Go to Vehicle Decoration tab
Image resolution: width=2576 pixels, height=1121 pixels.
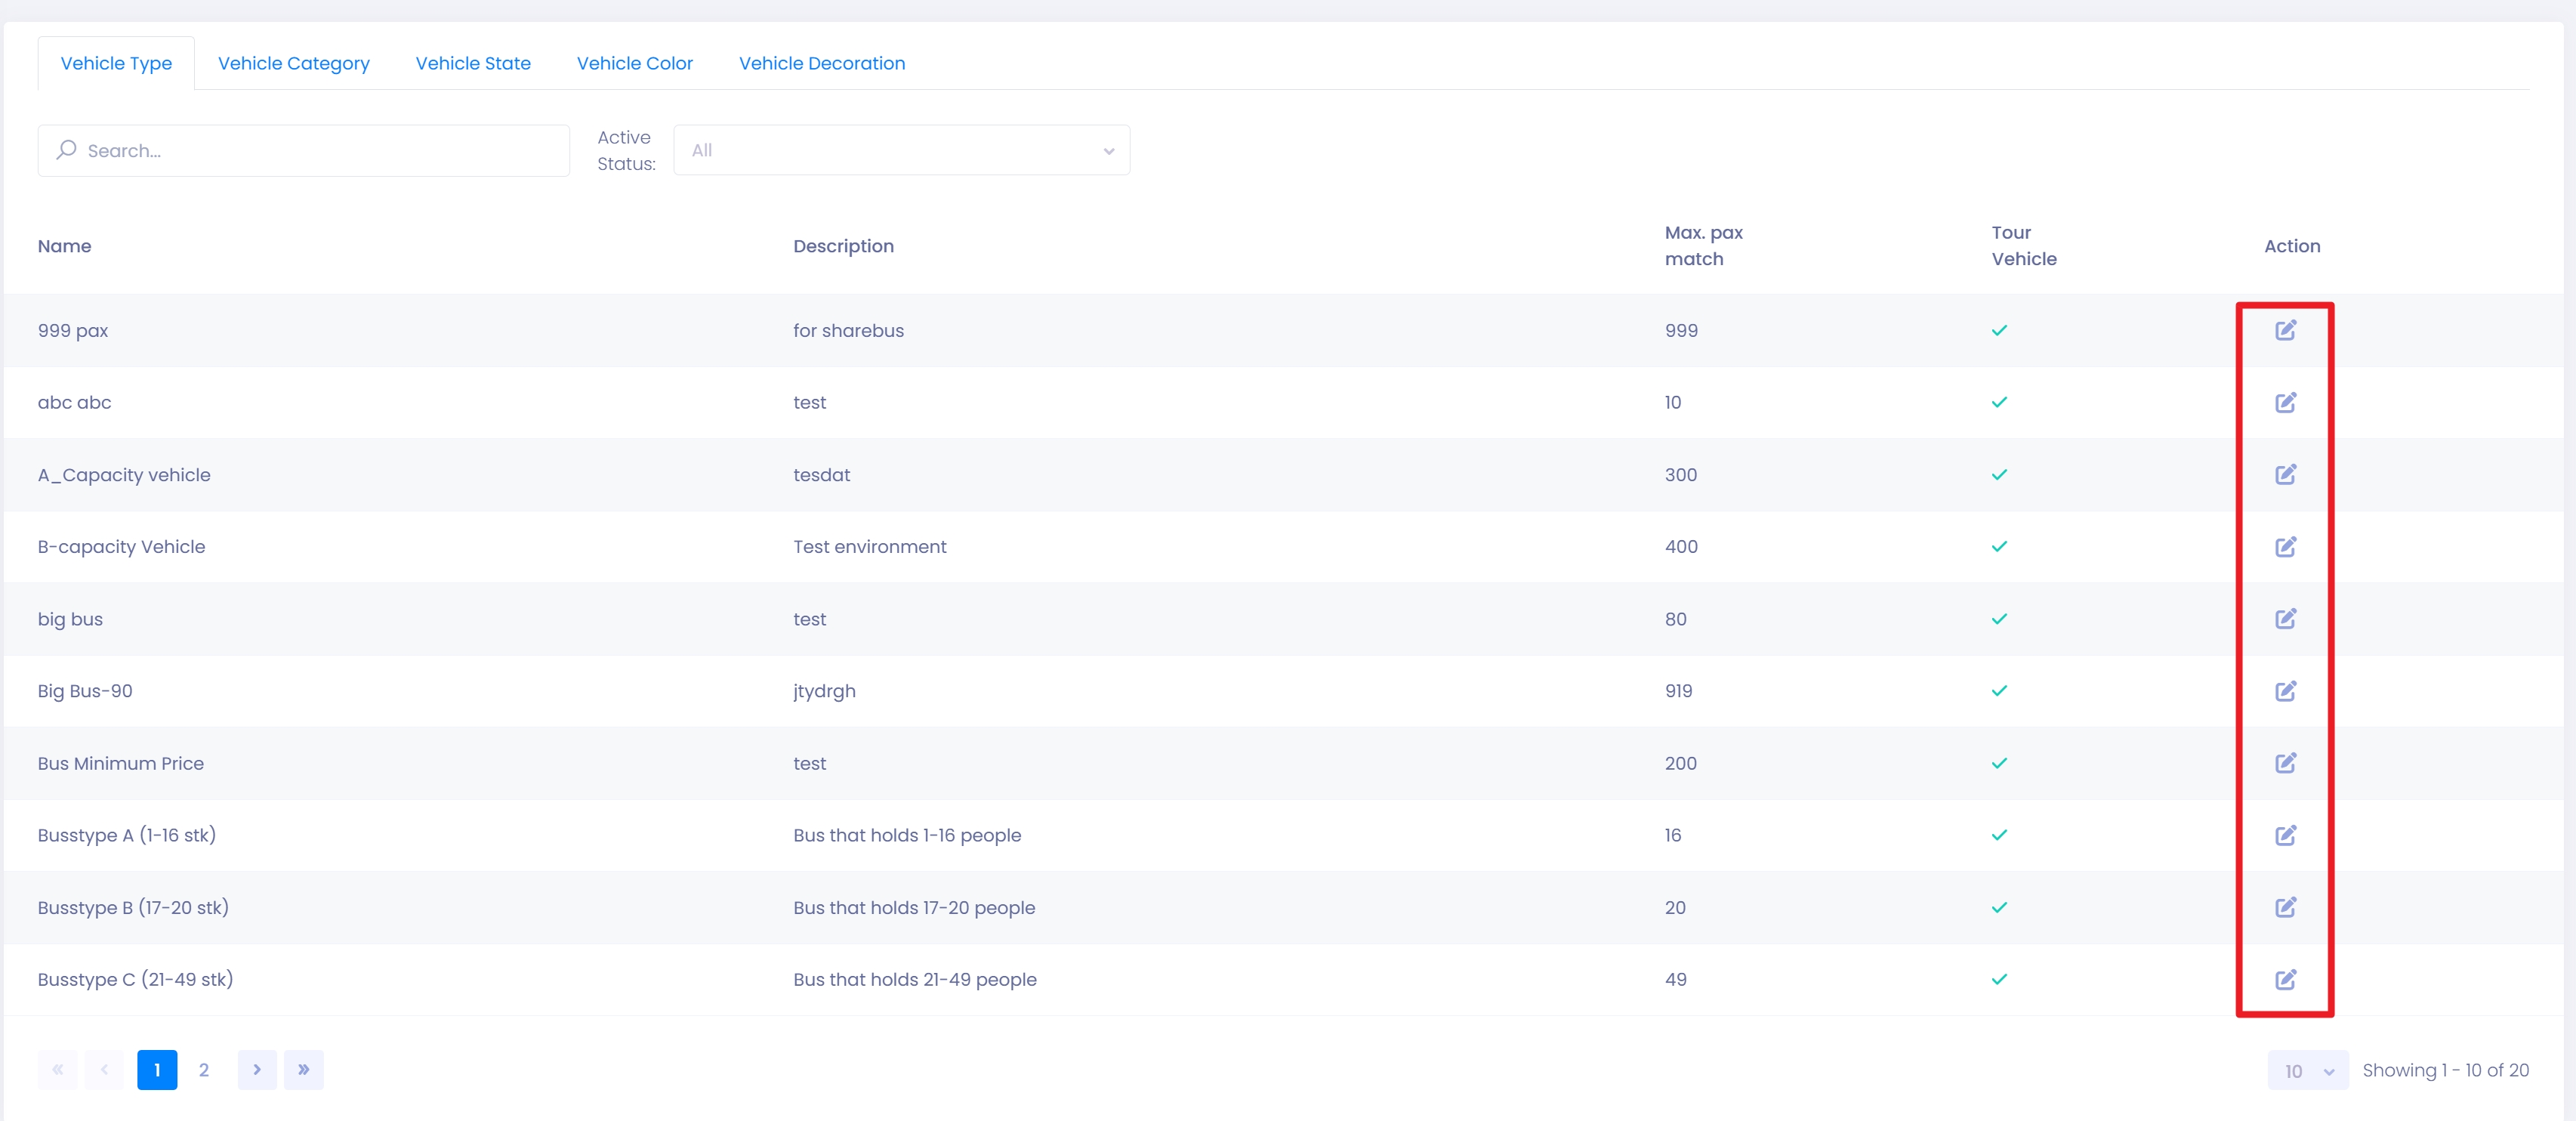coord(822,63)
